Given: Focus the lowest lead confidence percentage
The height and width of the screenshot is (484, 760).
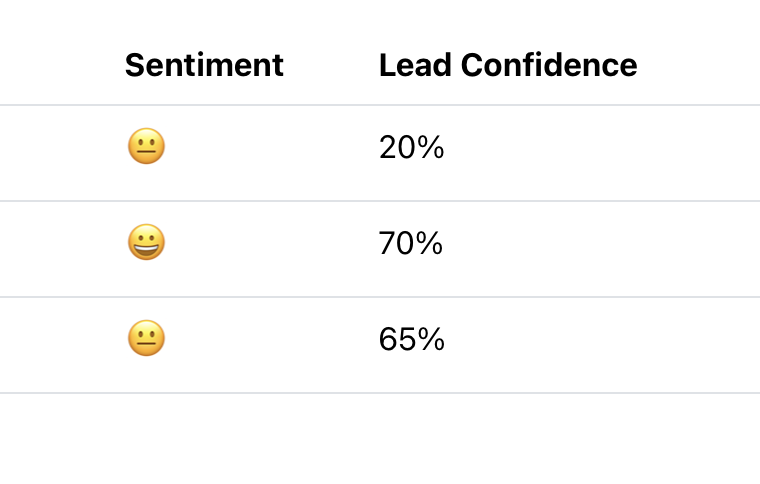Looking at the screenshot, I should [x=411, y=148].
